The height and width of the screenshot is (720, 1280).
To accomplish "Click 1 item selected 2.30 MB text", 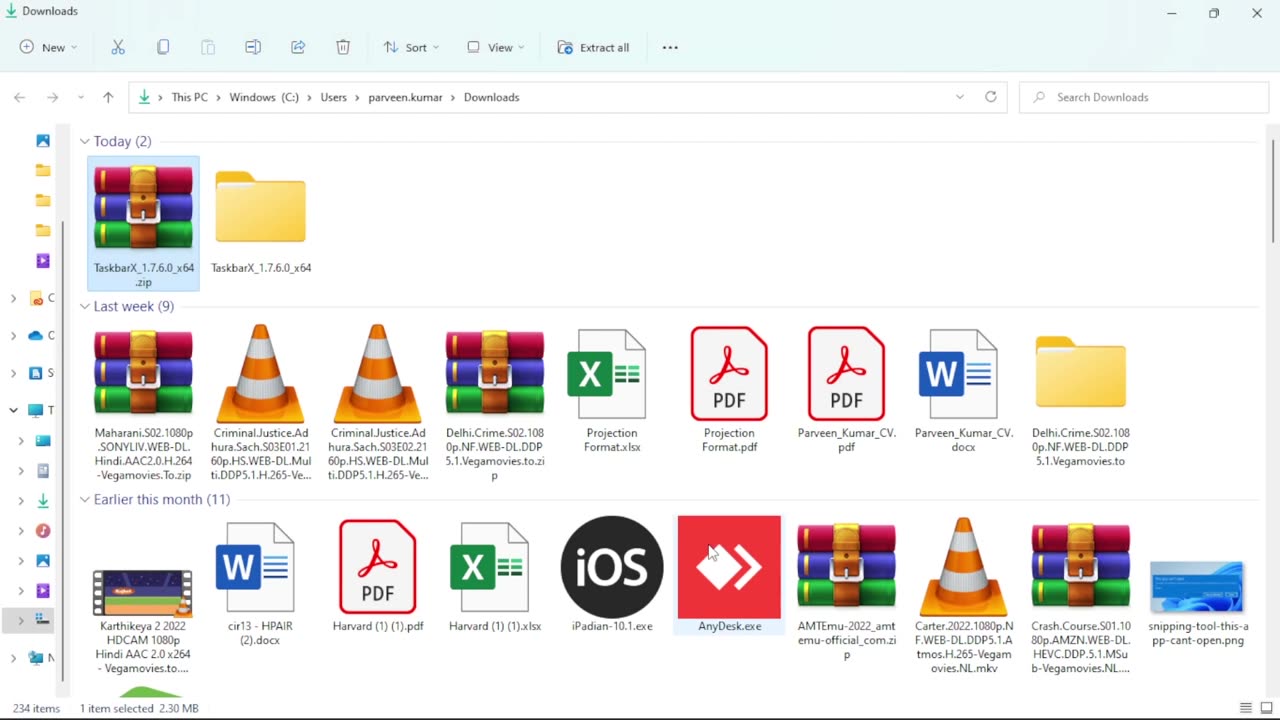I will [x=139, y=708].
